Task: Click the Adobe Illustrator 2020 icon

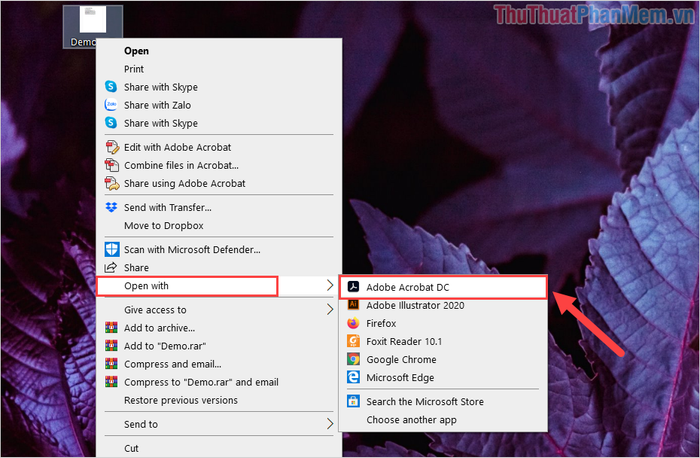Action: click(x=353, y=305)
